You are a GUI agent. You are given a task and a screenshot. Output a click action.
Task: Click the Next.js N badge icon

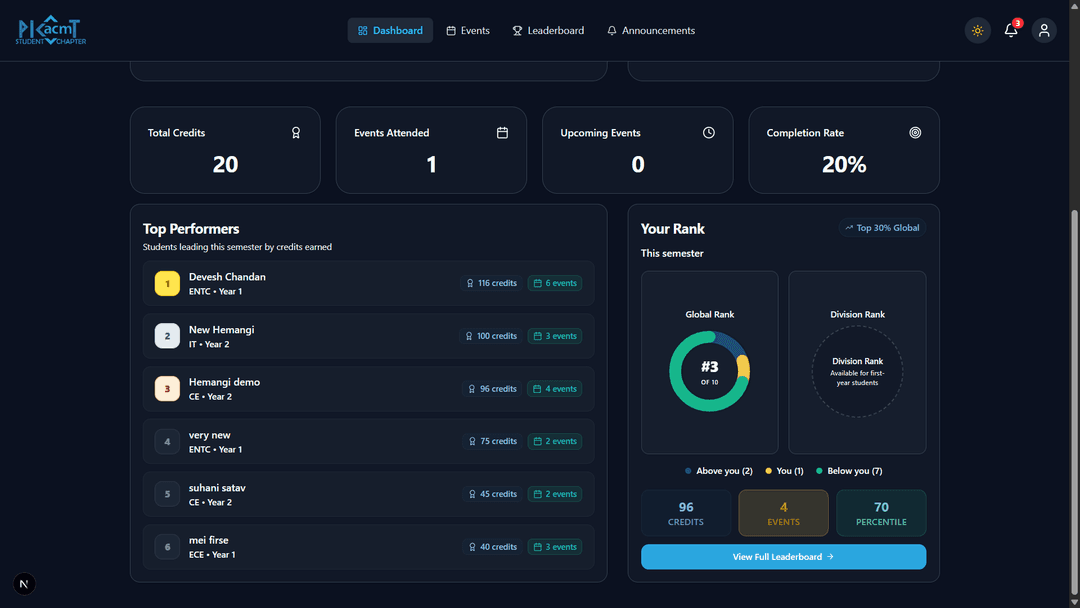[x=25, y=584]
